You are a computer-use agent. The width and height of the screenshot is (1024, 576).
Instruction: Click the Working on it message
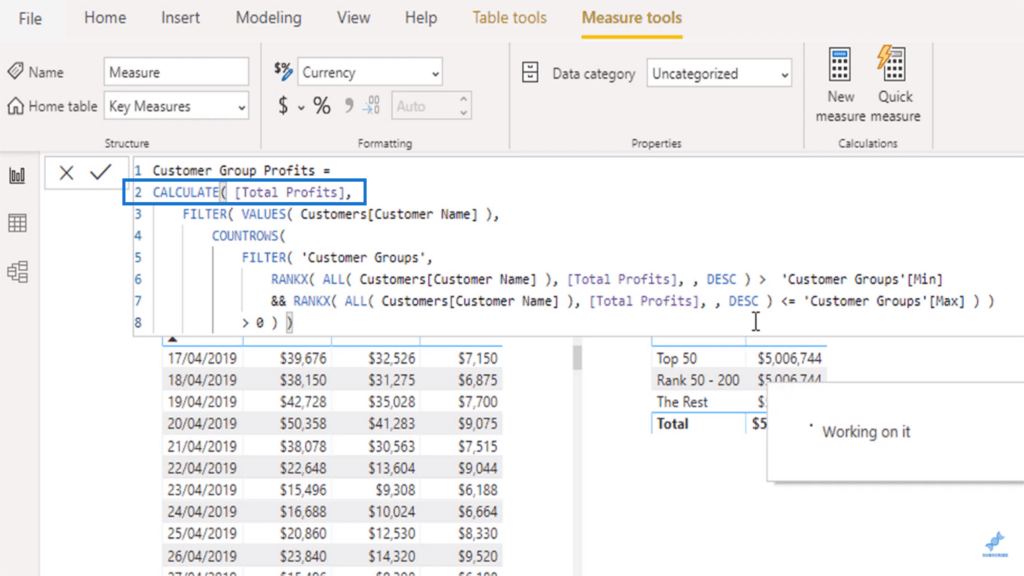866,432
